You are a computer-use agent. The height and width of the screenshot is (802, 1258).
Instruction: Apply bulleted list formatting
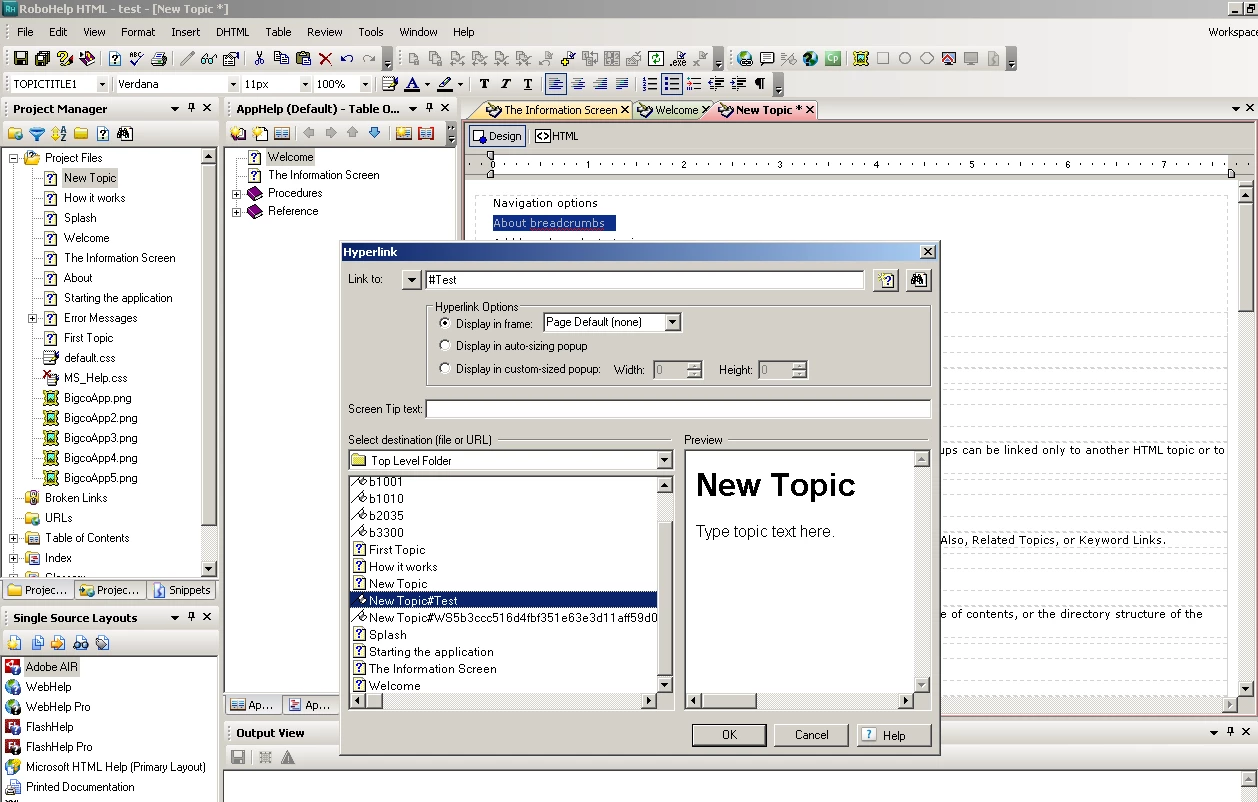(x=672, y=84)
